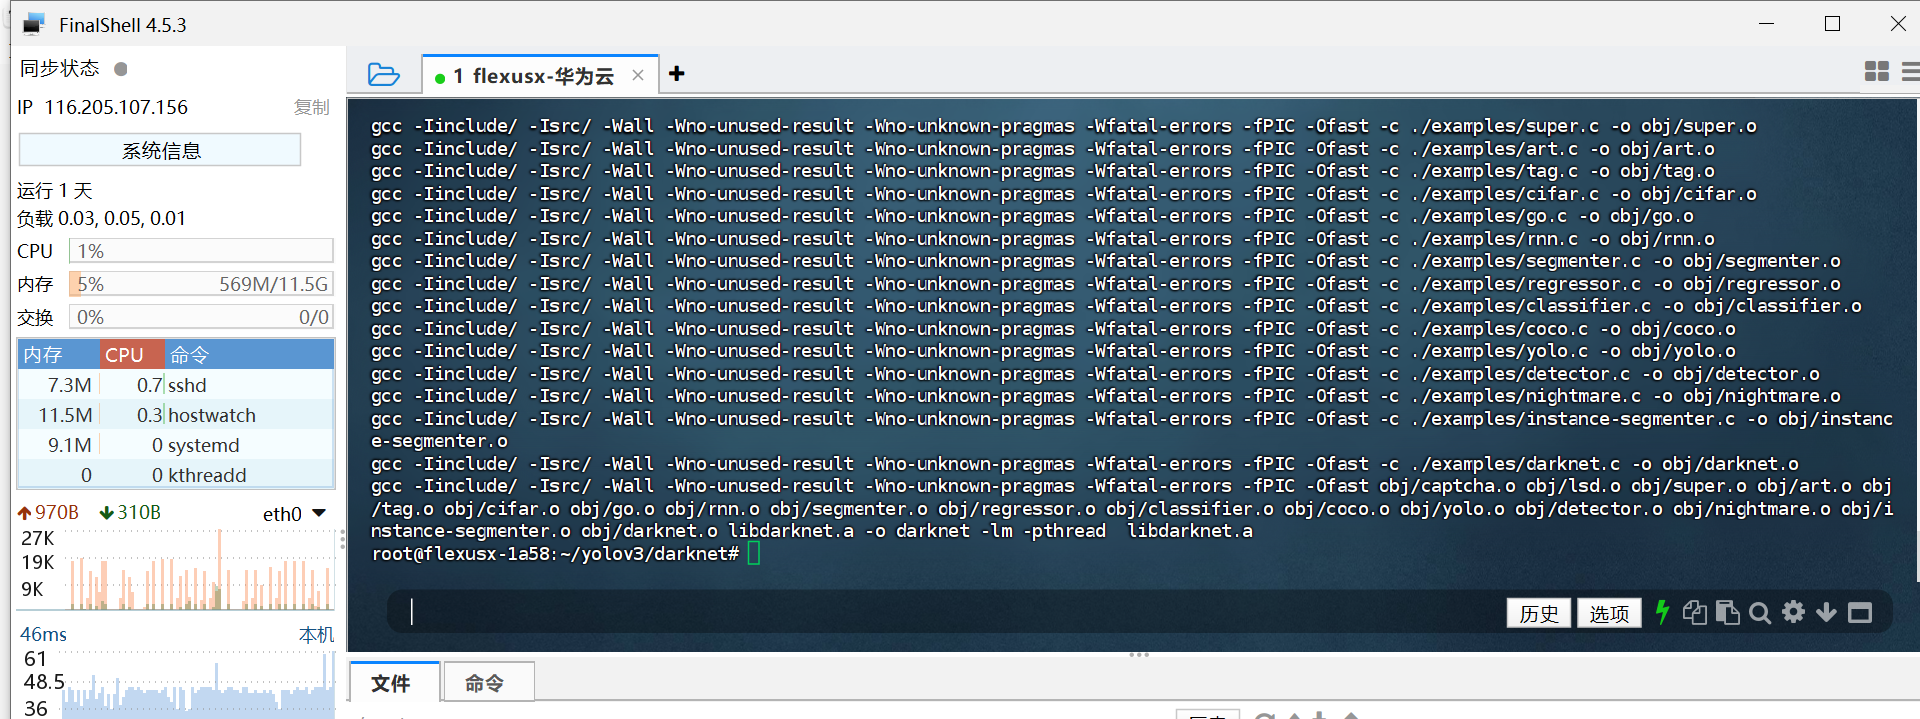
Task: Click the 内存 5% memory usage bar
Action: [201, 284]
